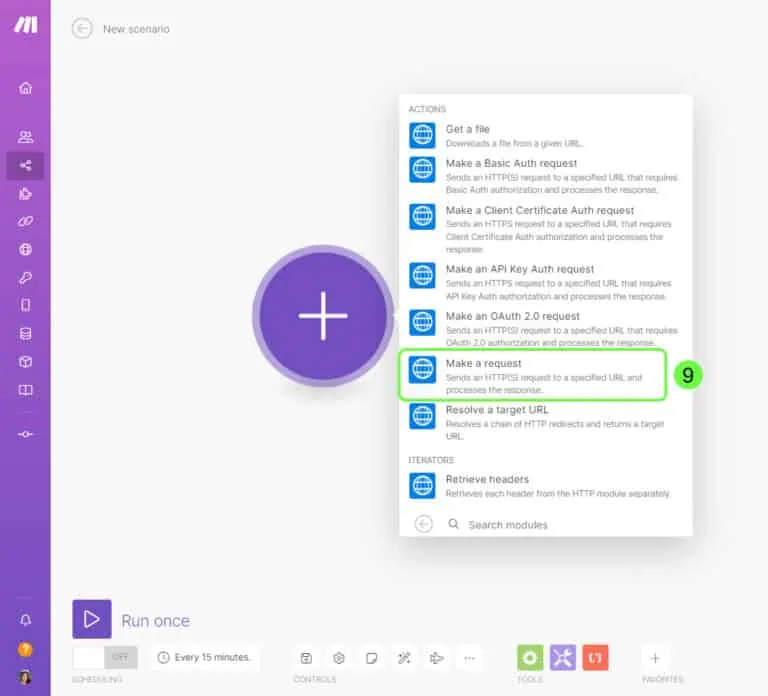Open the Keys icon in sidebar
This screenshot has height=696, width=768.
[25, 278]
